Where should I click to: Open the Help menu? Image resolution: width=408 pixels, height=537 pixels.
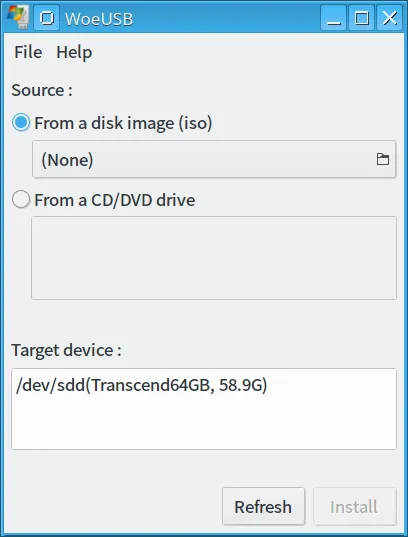coord(74,52)
